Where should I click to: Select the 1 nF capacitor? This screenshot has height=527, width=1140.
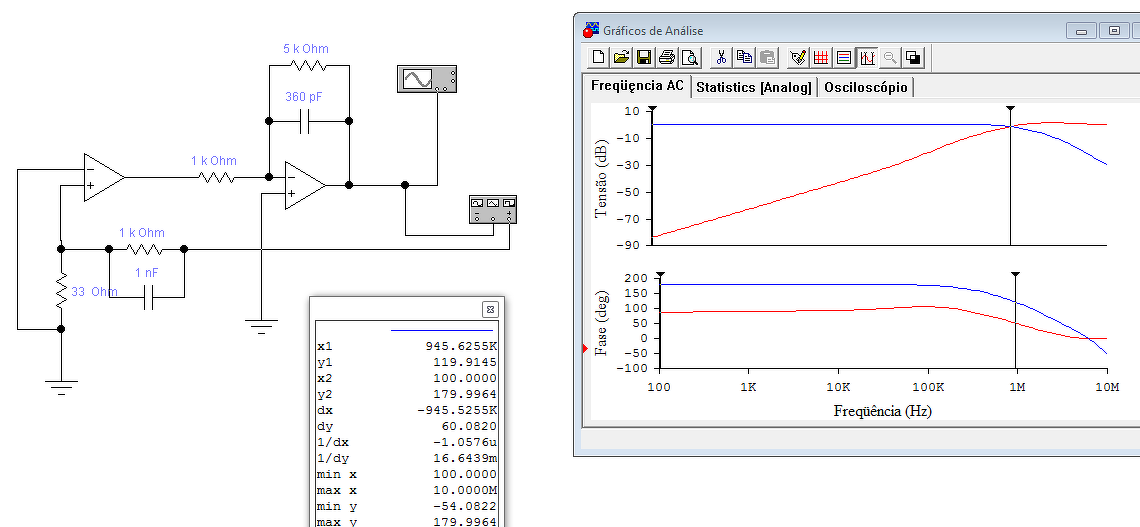[148, 297]
